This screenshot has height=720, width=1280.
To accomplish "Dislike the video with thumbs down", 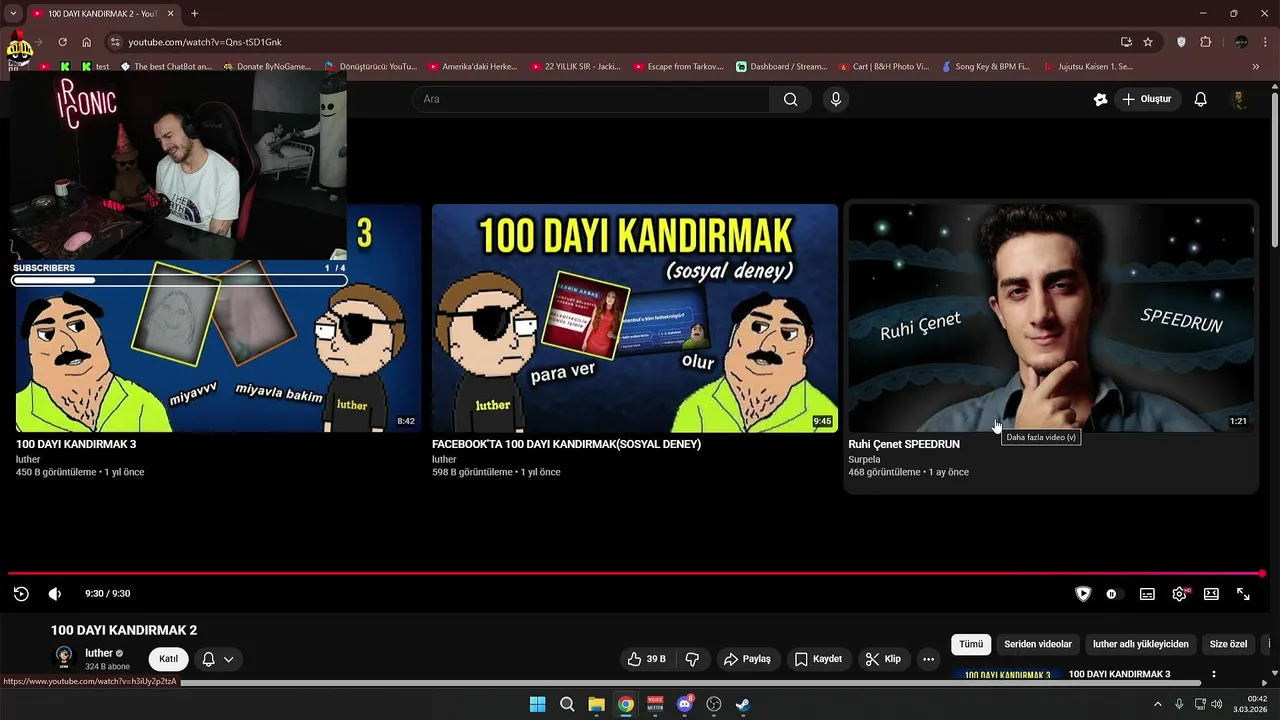I will 691,659.
